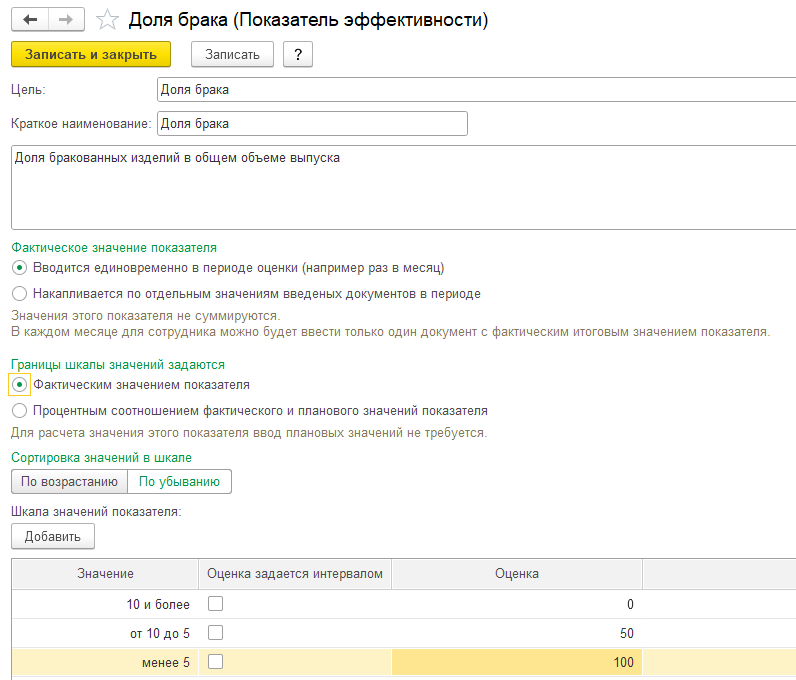
Task: Click the 'Записать' button
Action: pyautogui.click(x=232, y=54)
